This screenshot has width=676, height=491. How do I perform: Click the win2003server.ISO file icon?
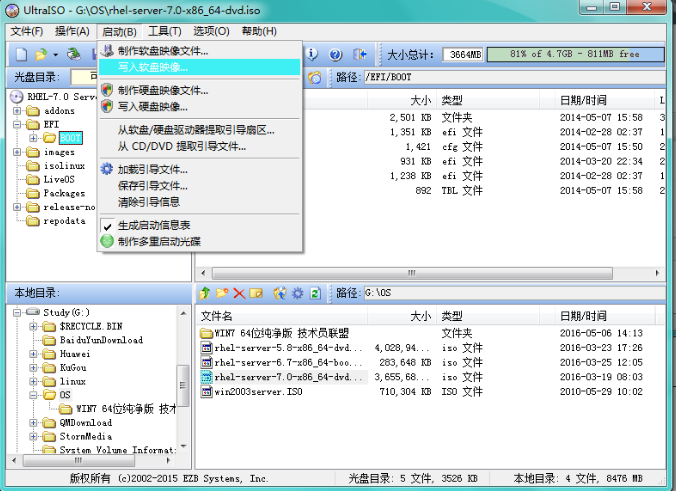[x=207, y=392]
